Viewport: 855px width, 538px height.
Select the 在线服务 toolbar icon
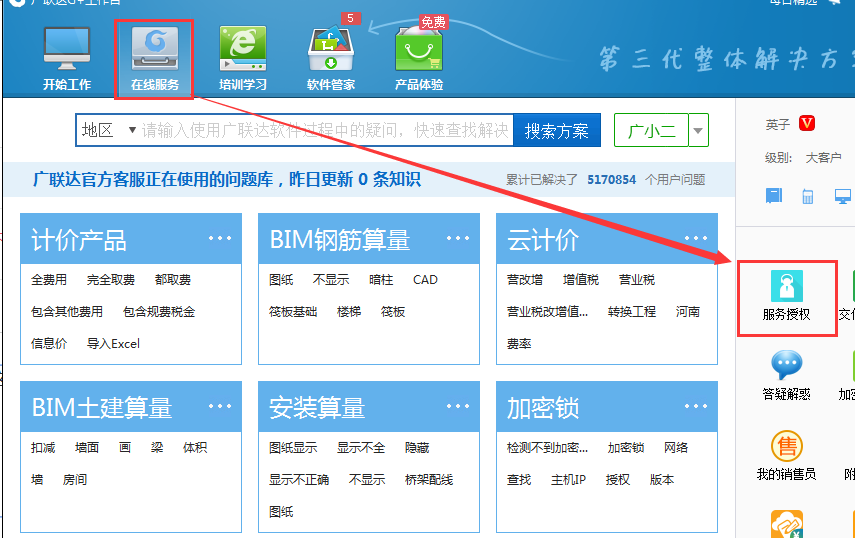coord(155,59)
